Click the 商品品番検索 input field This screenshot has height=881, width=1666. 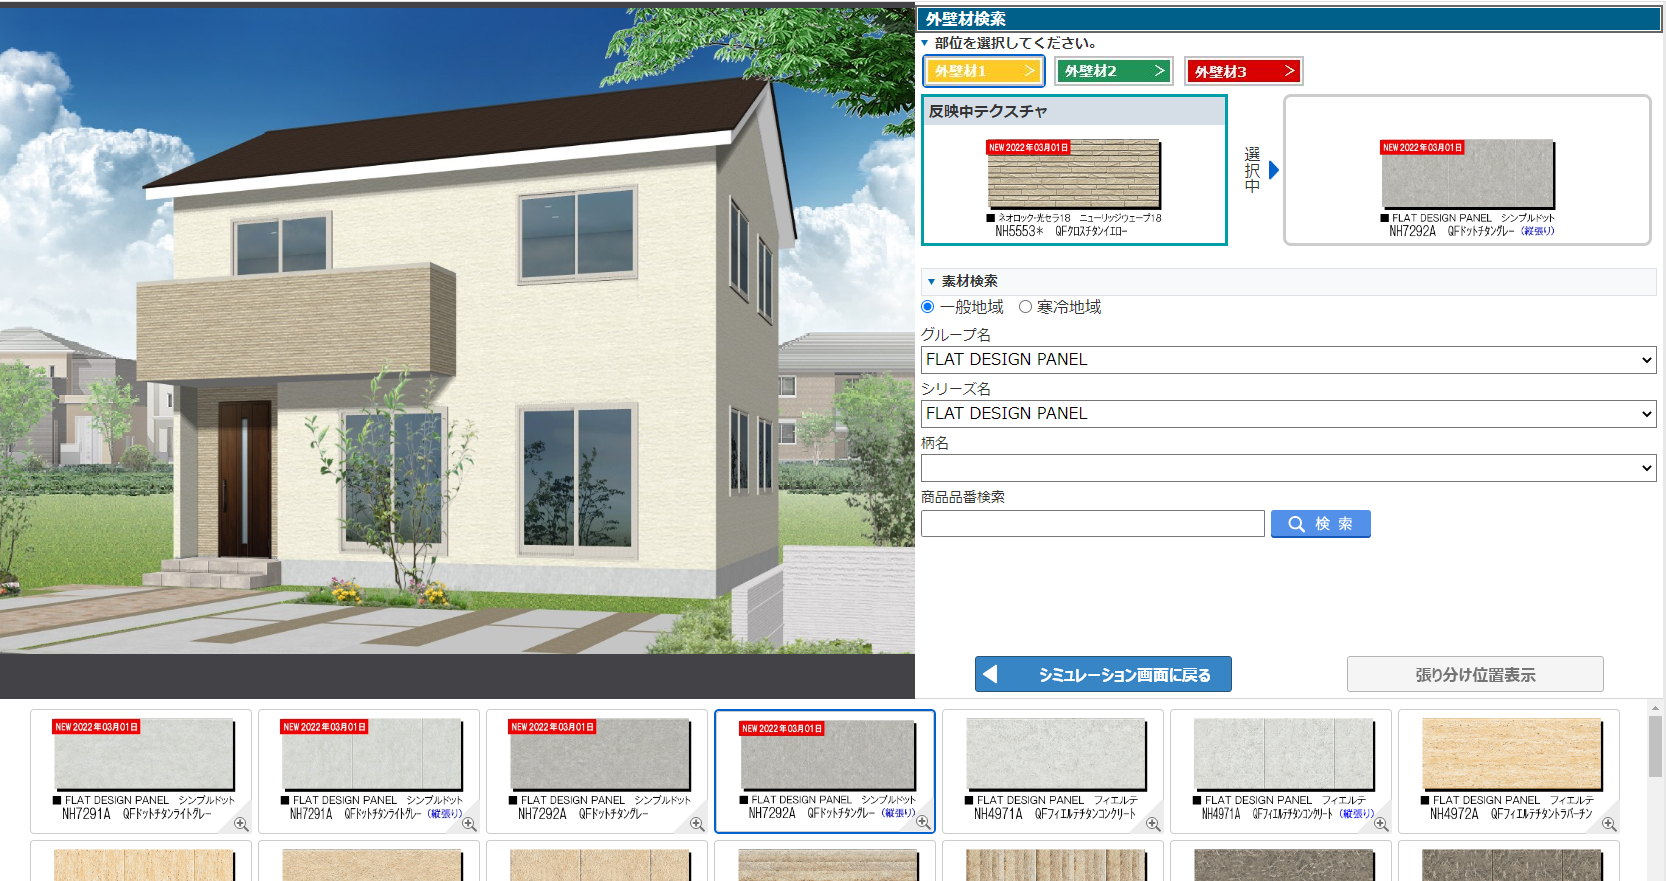pos(1092,524)
